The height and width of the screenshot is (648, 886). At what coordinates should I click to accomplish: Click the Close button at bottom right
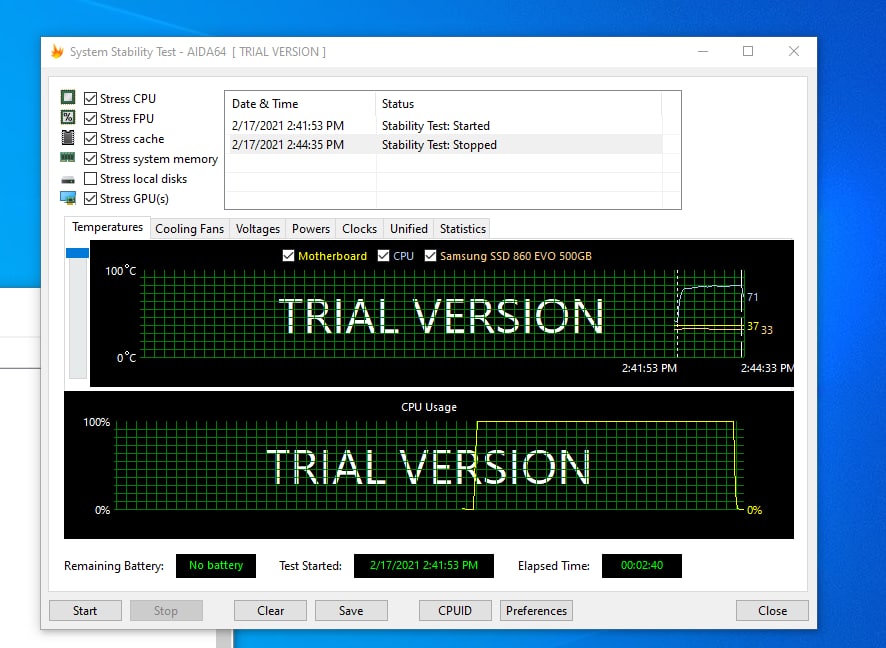pos(772,611)
